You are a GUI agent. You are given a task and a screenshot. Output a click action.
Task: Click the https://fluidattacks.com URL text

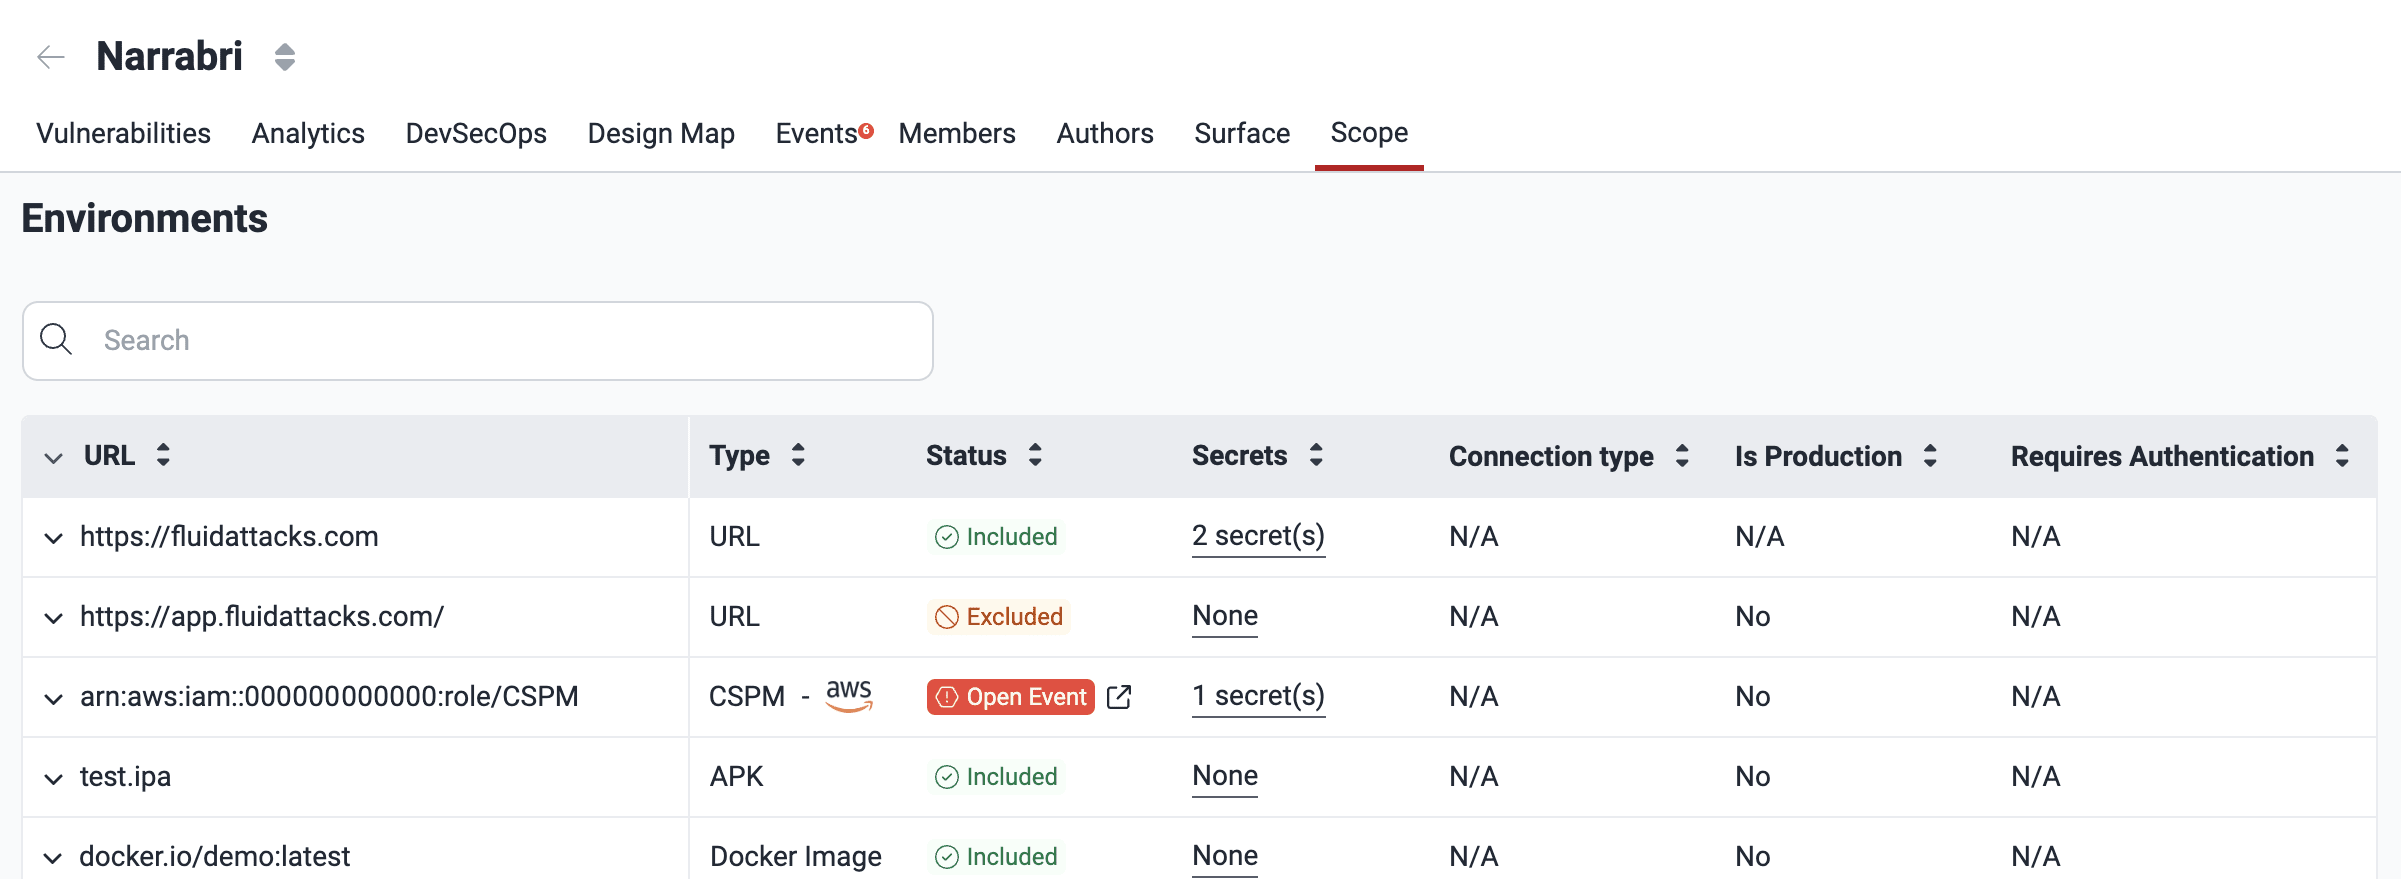[229, 537]
